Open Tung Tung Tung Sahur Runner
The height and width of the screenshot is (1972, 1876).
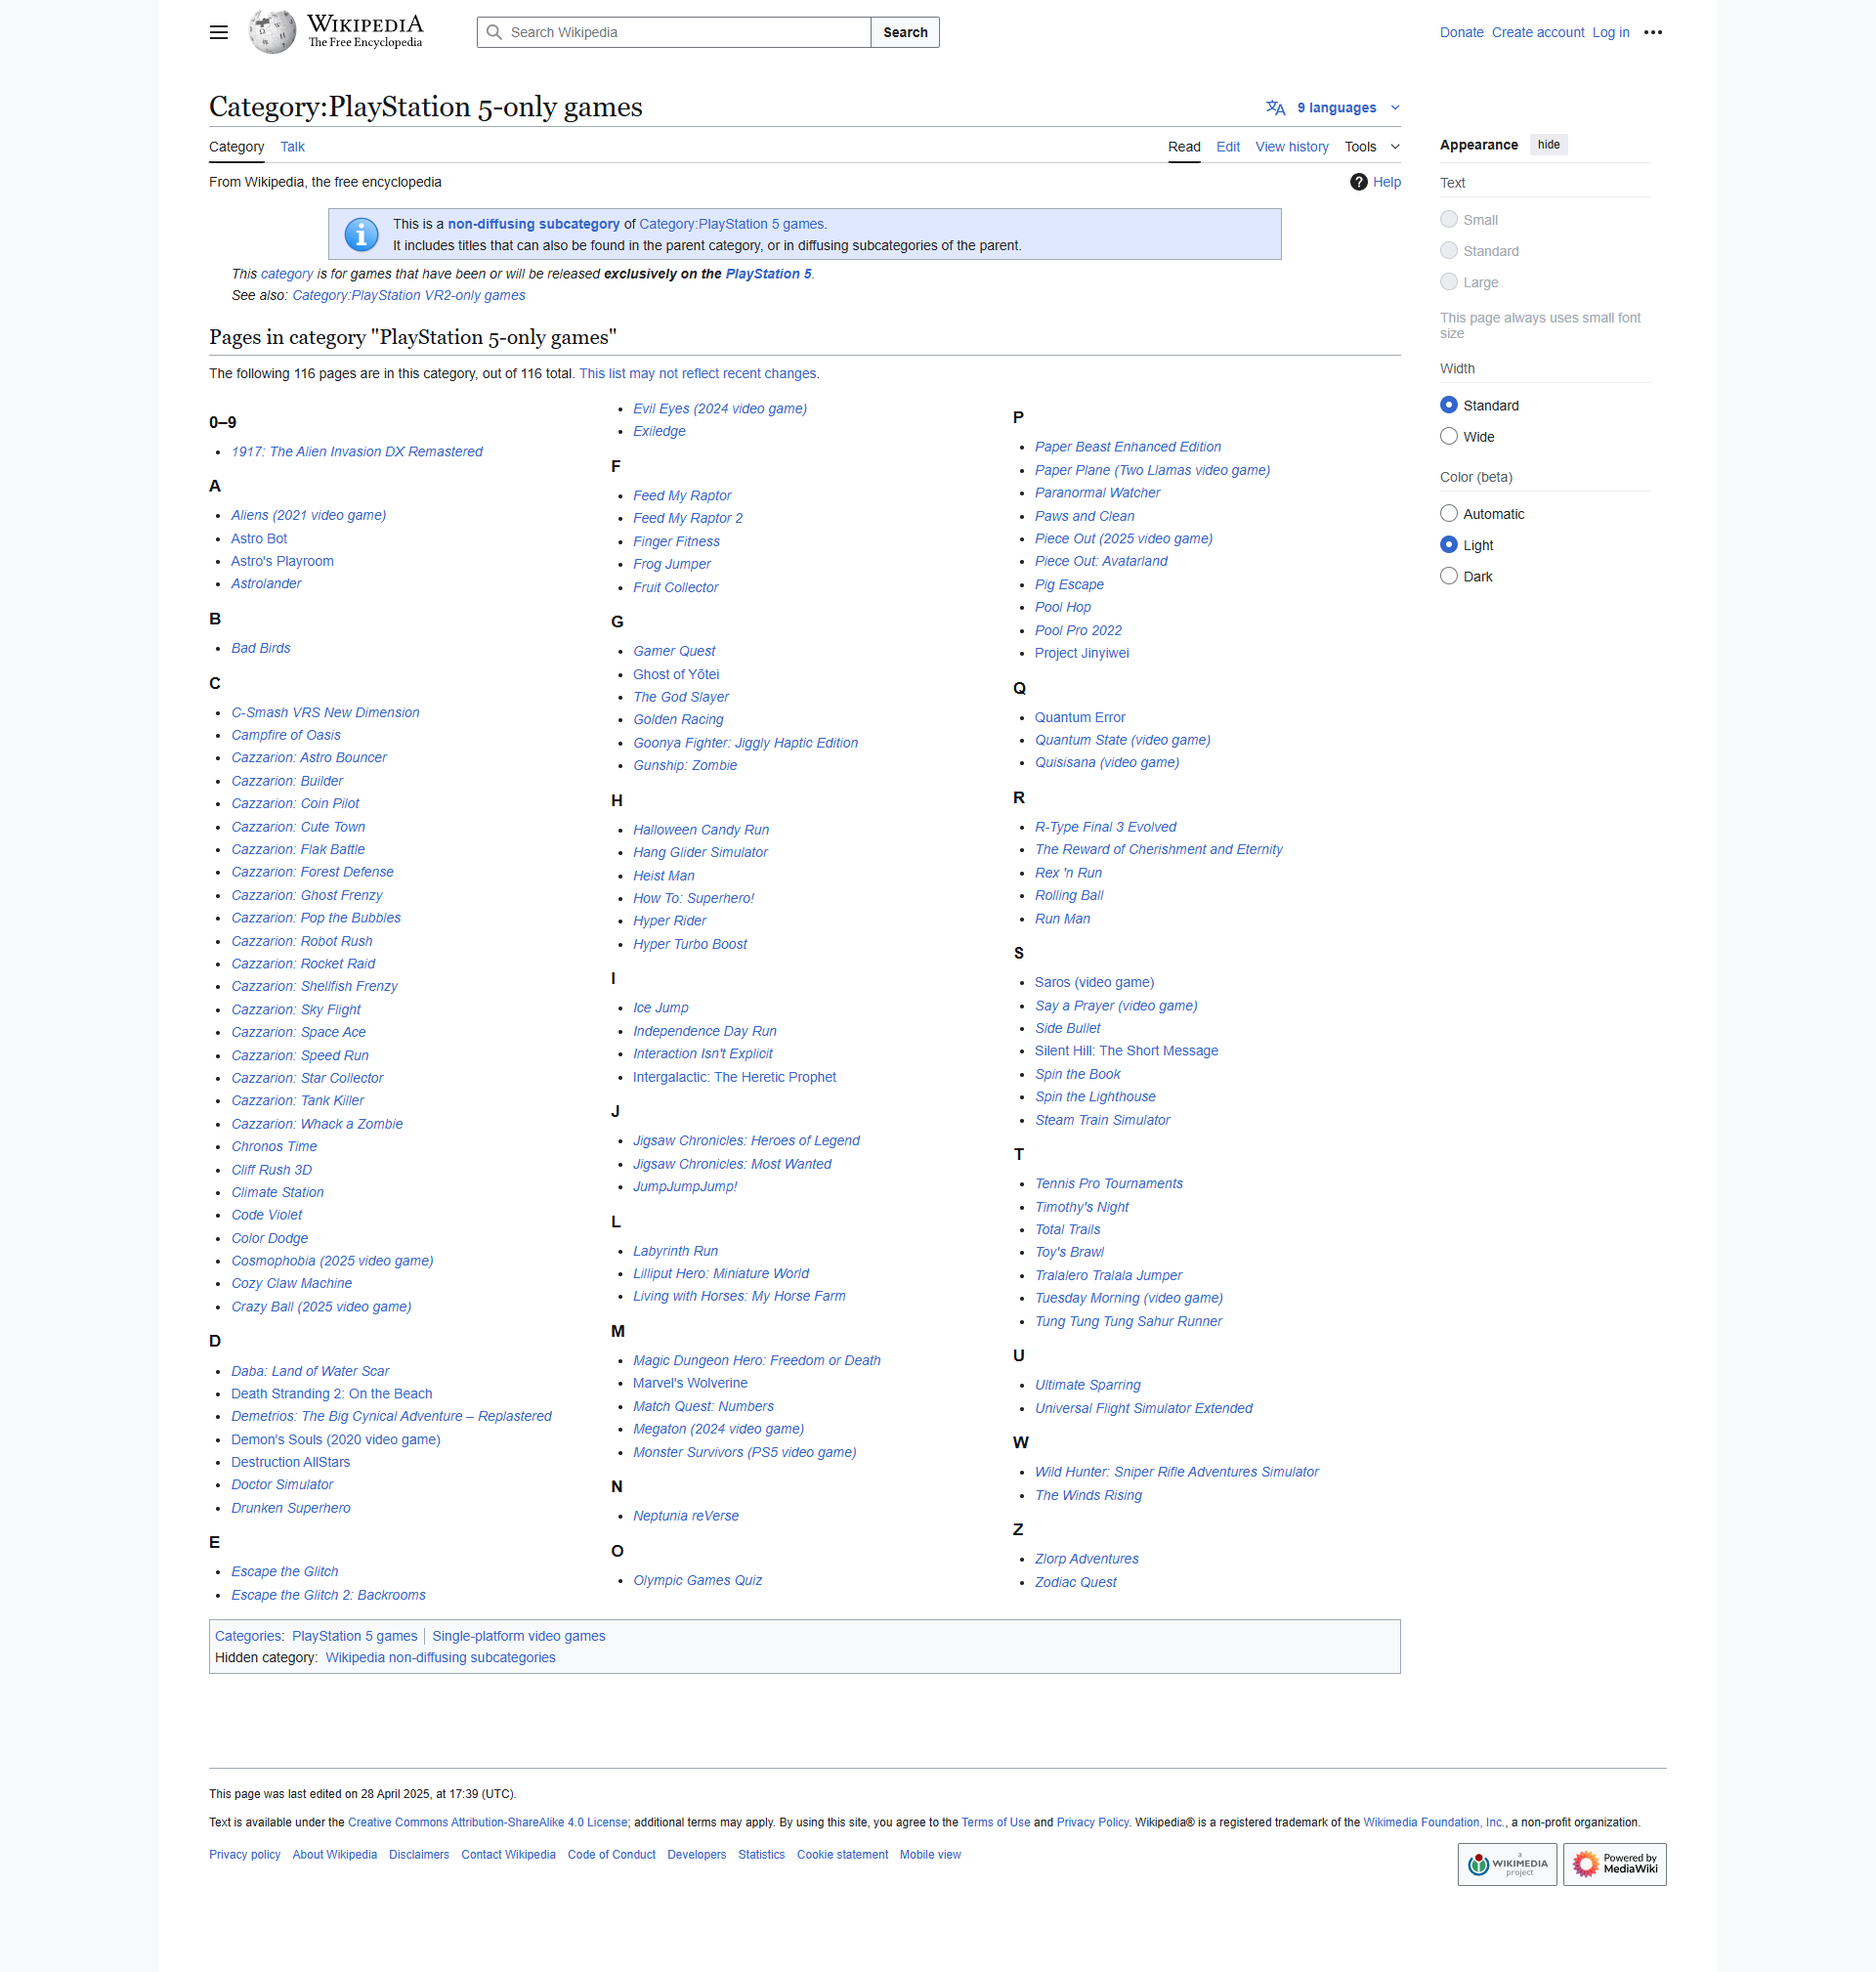[1127, 1321]
